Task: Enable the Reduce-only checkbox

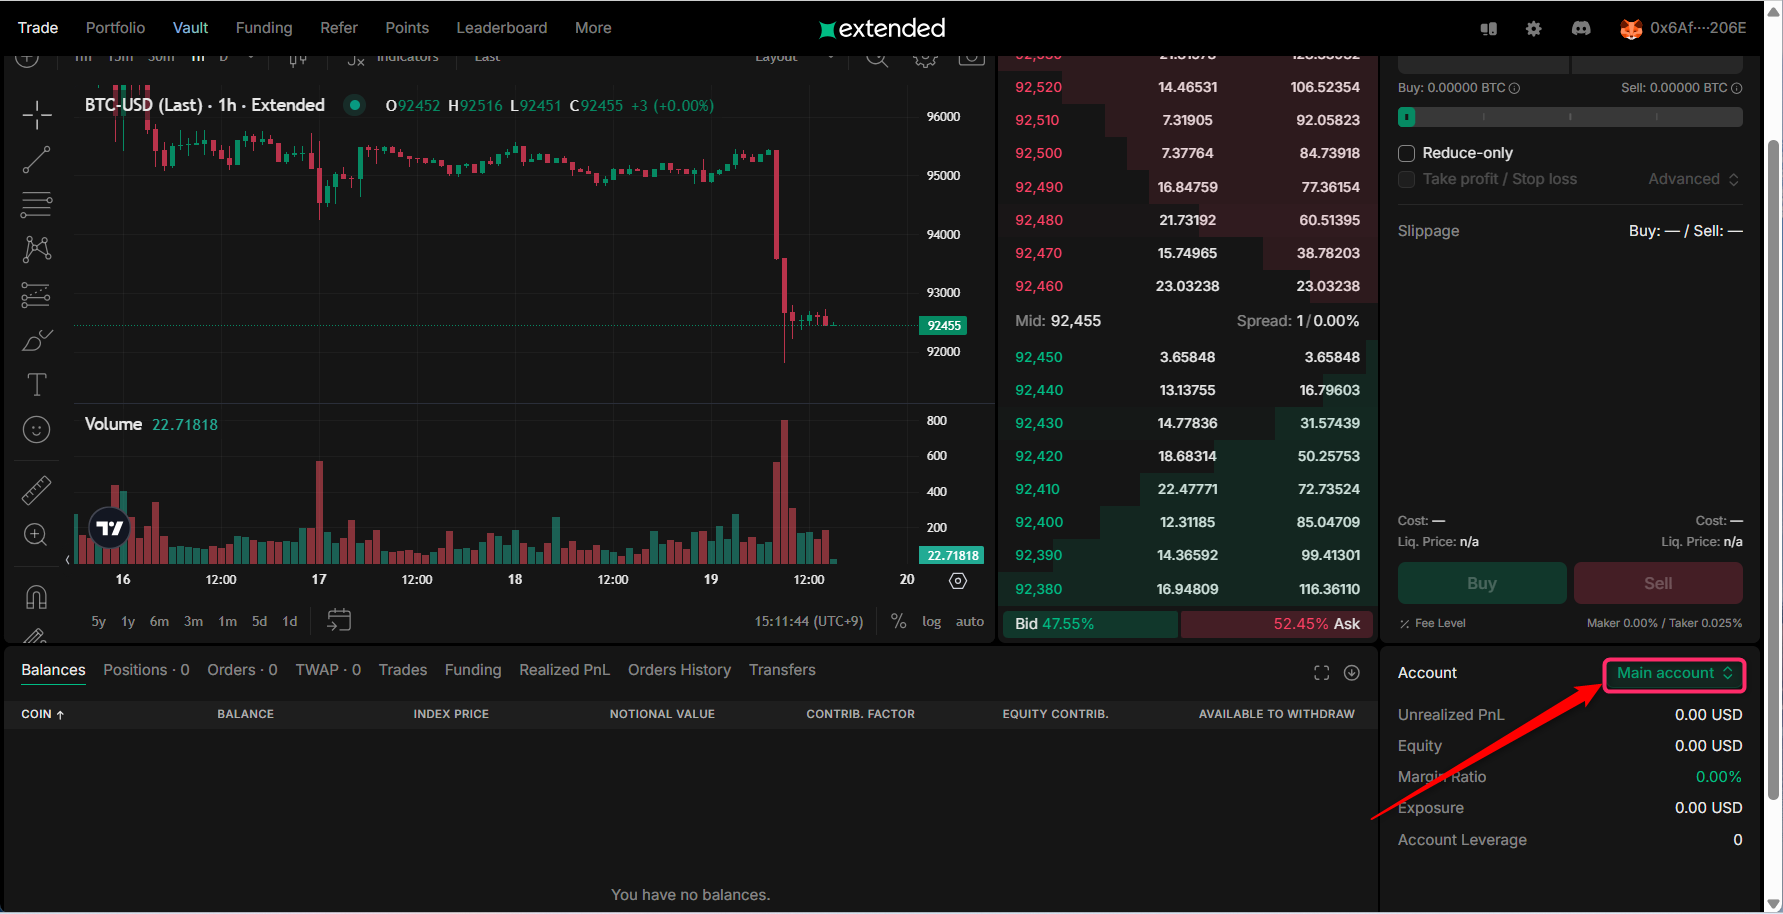Action: click(1406, 153)
